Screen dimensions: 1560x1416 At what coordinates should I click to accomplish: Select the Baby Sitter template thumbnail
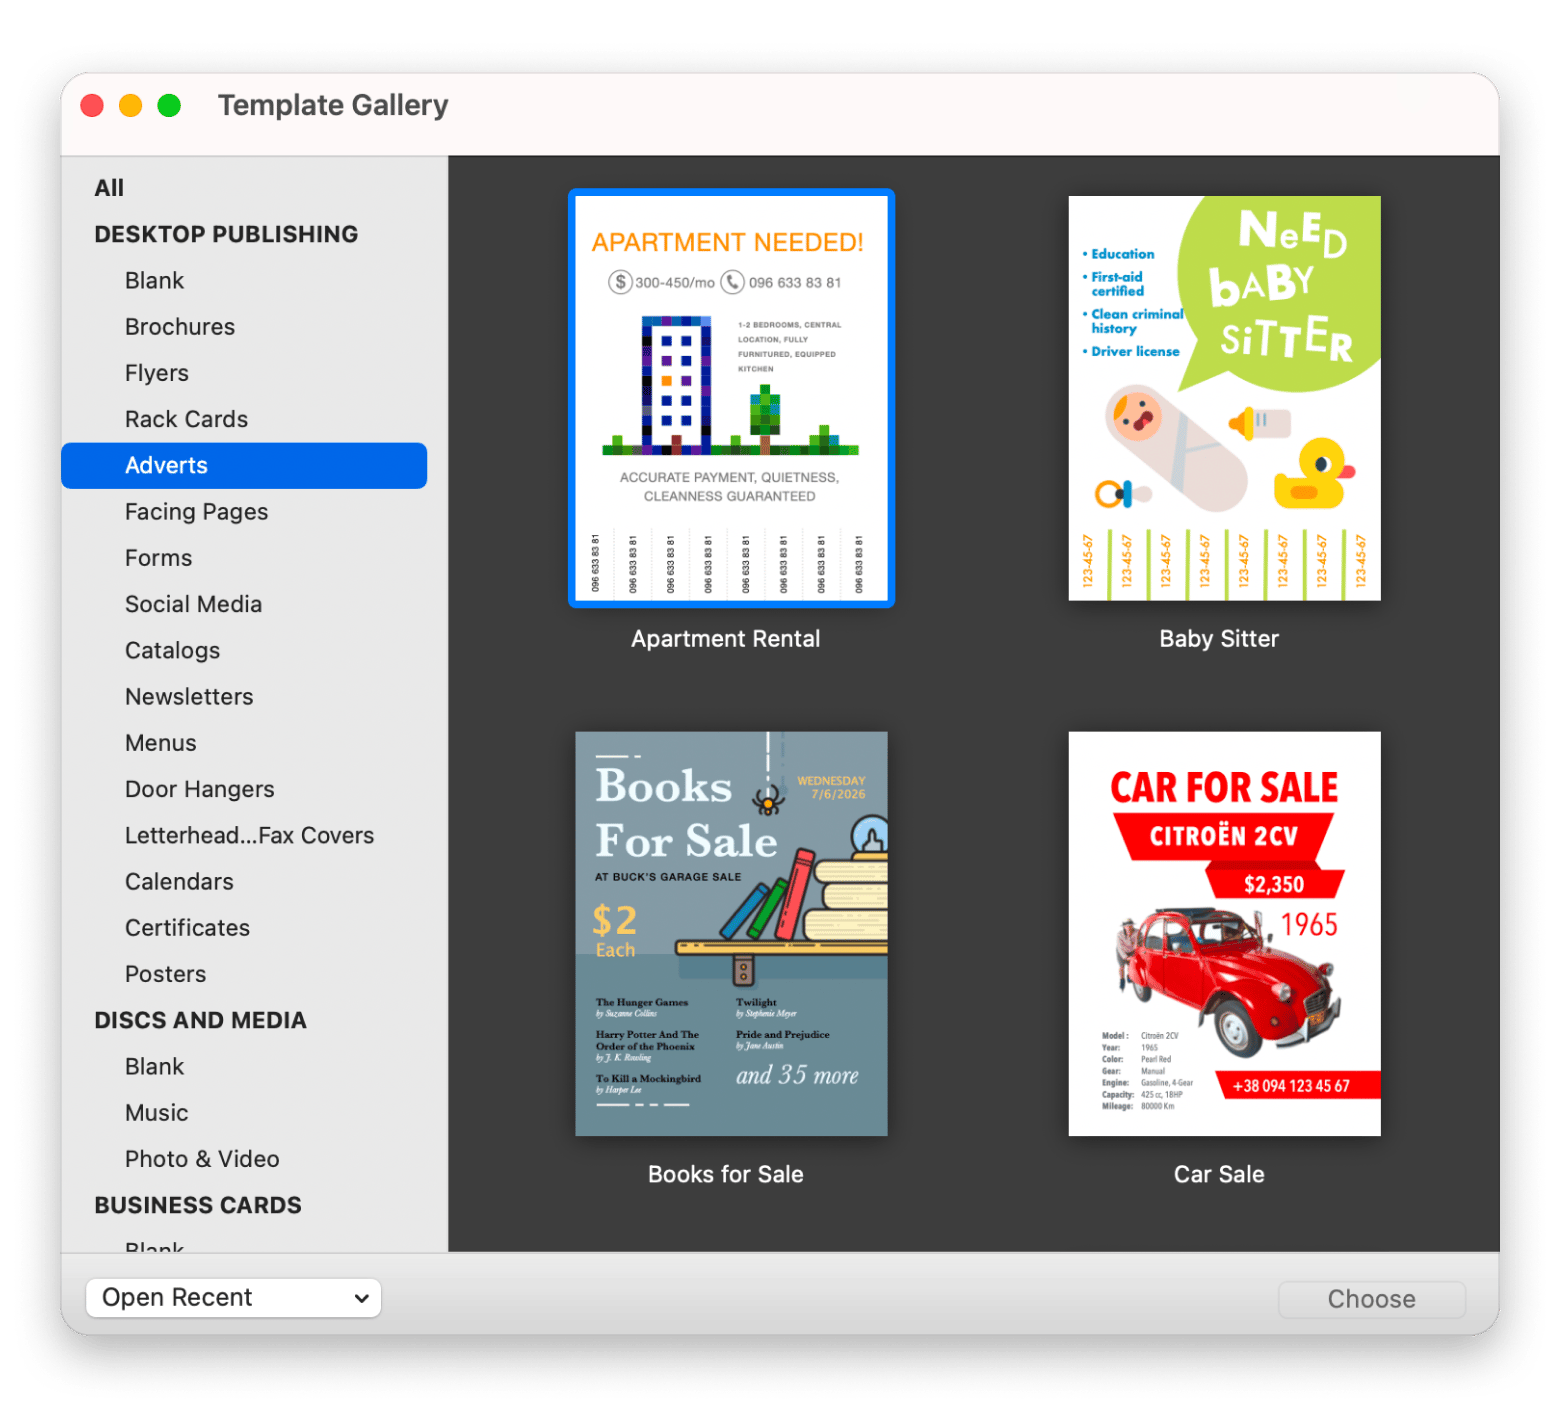[1224, 398]
